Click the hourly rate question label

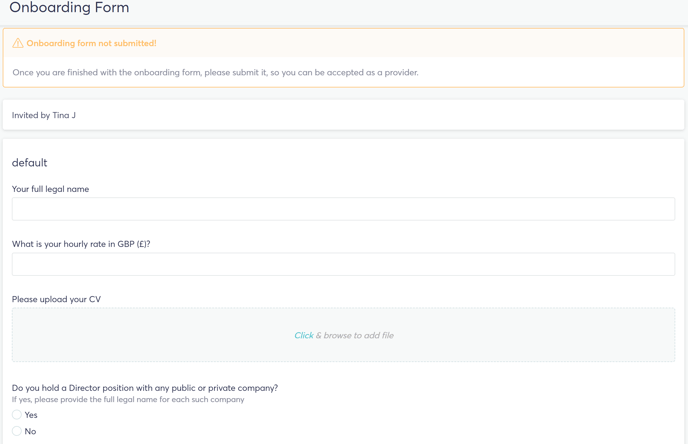click(x=81, y=244)
